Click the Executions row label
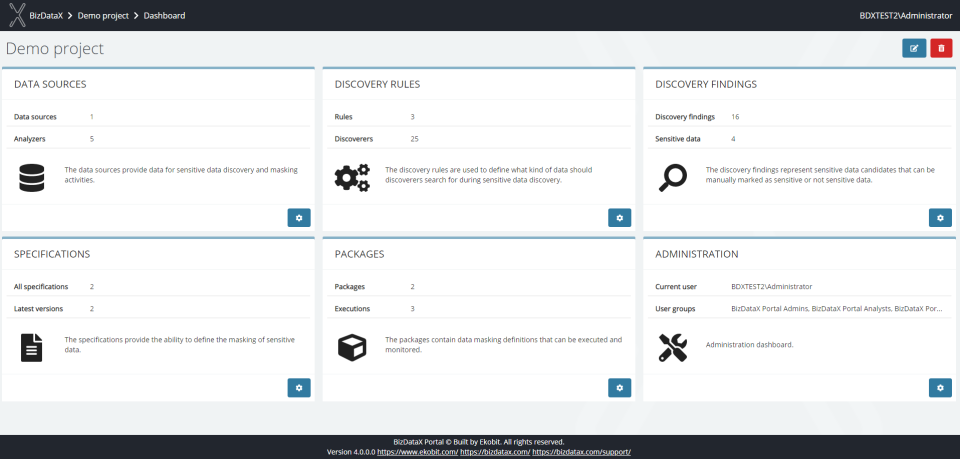The height and width of the screenshot is (459, 960). 352,309
